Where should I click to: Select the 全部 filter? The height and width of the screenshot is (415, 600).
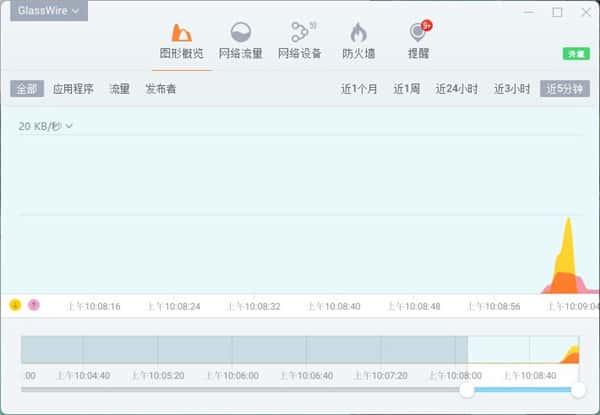26,89
